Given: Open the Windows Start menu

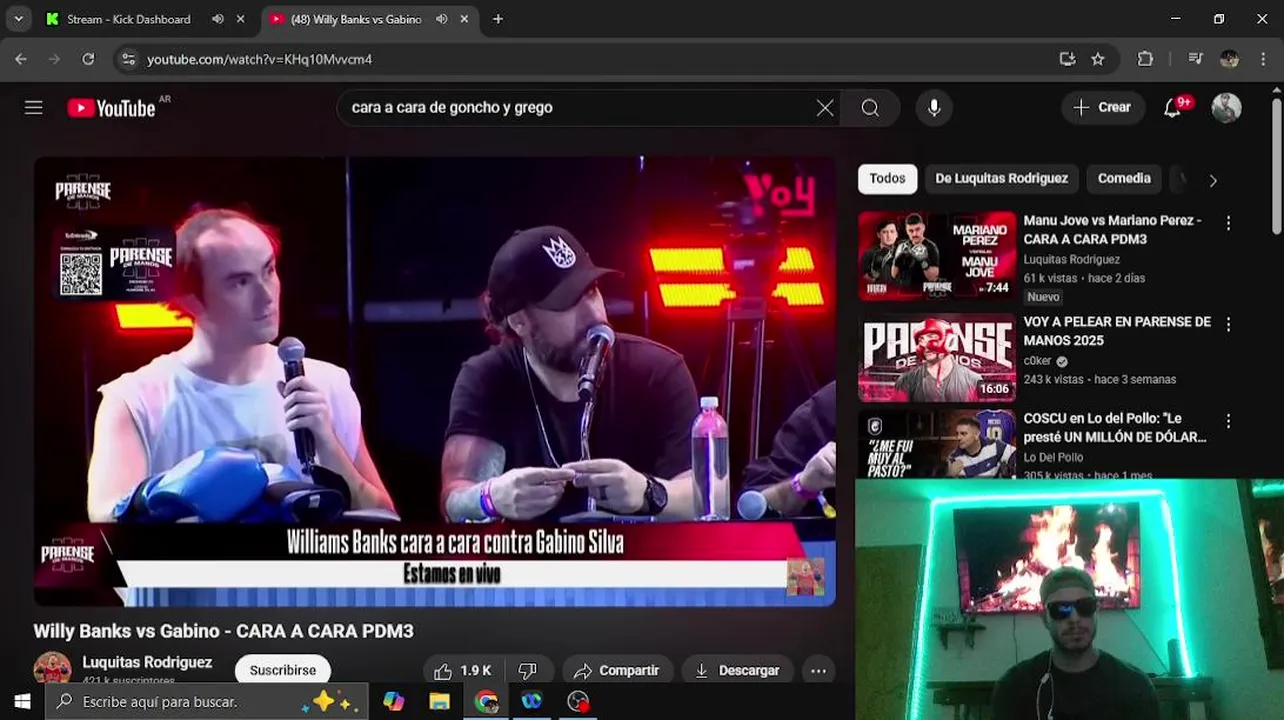Looking at the screenshot, I should tap(22, 701).
